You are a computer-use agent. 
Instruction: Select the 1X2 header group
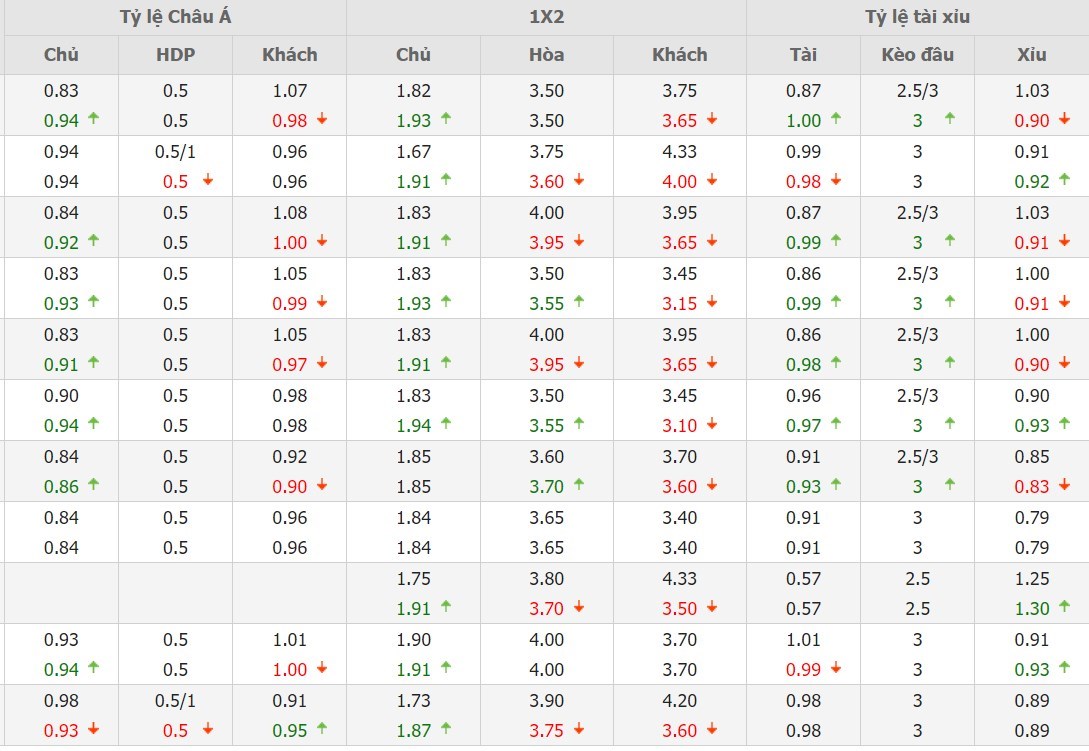coord(546,17)
